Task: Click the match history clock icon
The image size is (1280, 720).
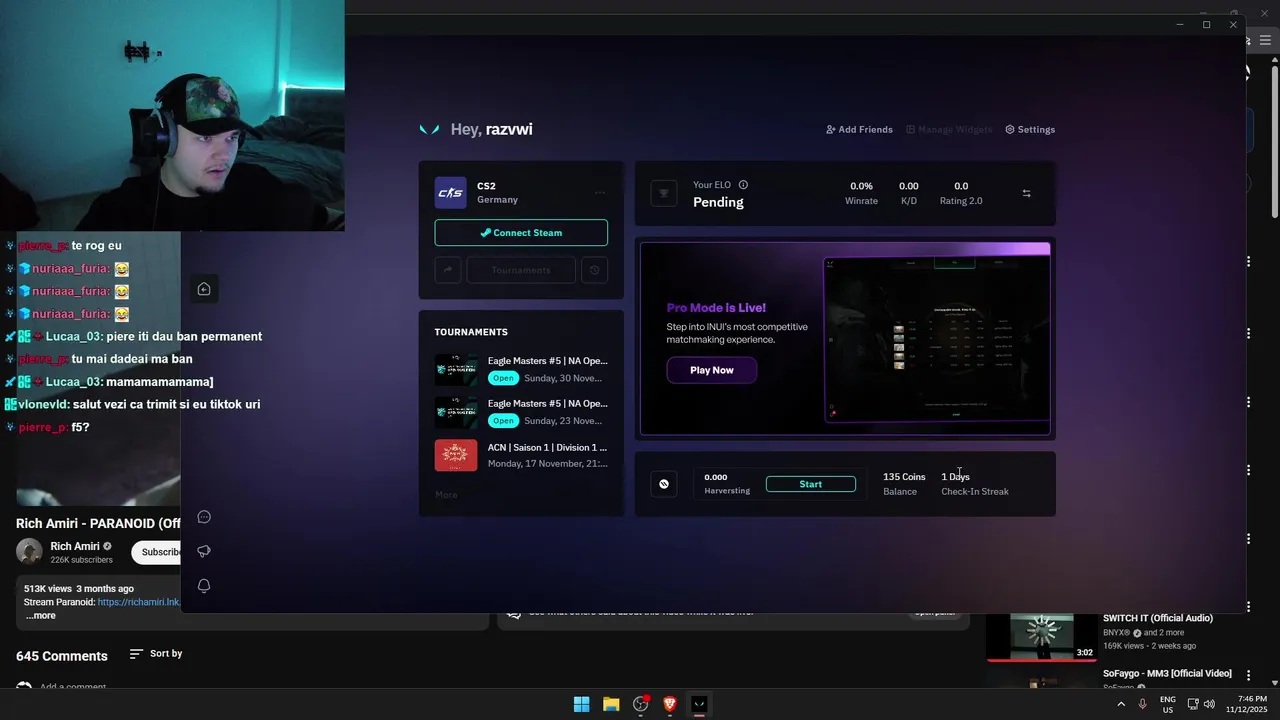Action: click(x=594, y=270)
